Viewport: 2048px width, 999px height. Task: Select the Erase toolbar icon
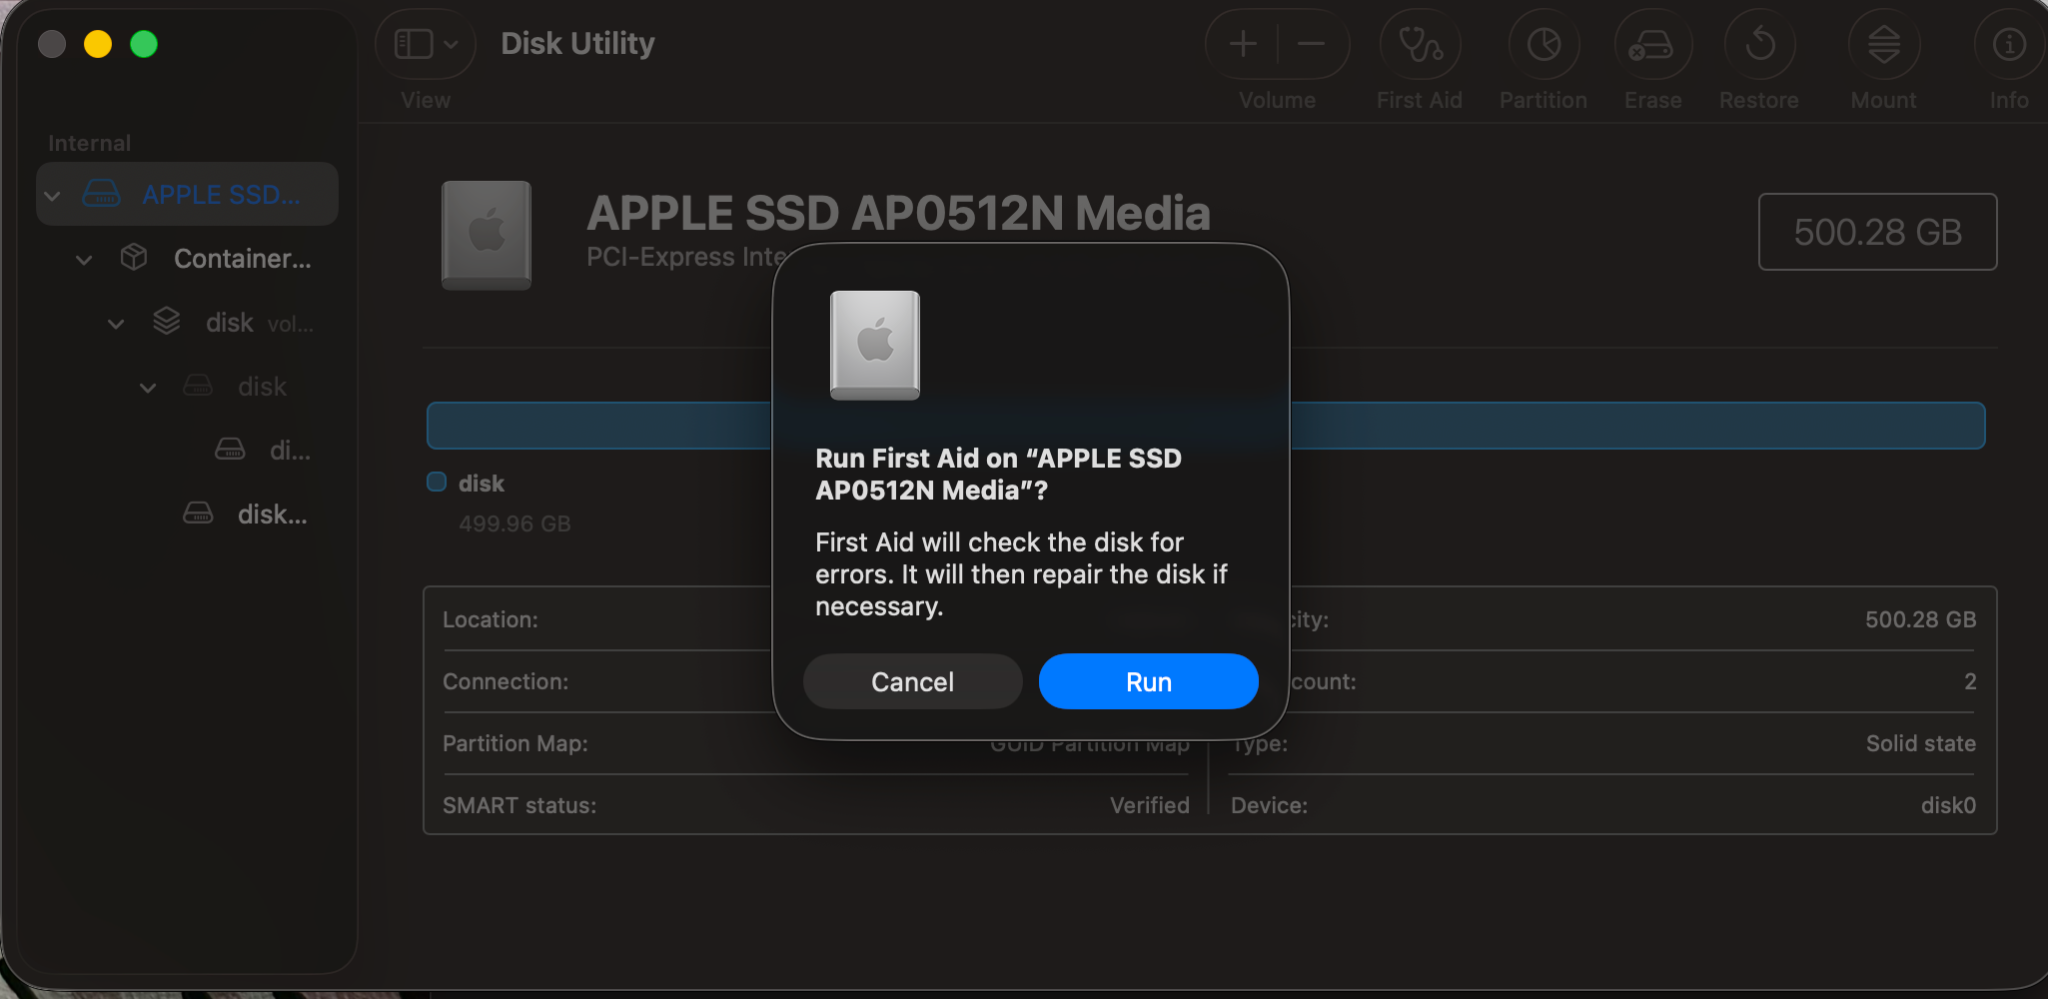1651,44
